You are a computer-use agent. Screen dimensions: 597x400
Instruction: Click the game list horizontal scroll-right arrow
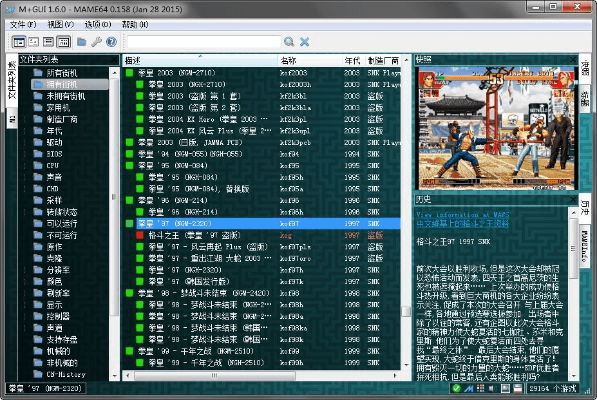point(395,376)
